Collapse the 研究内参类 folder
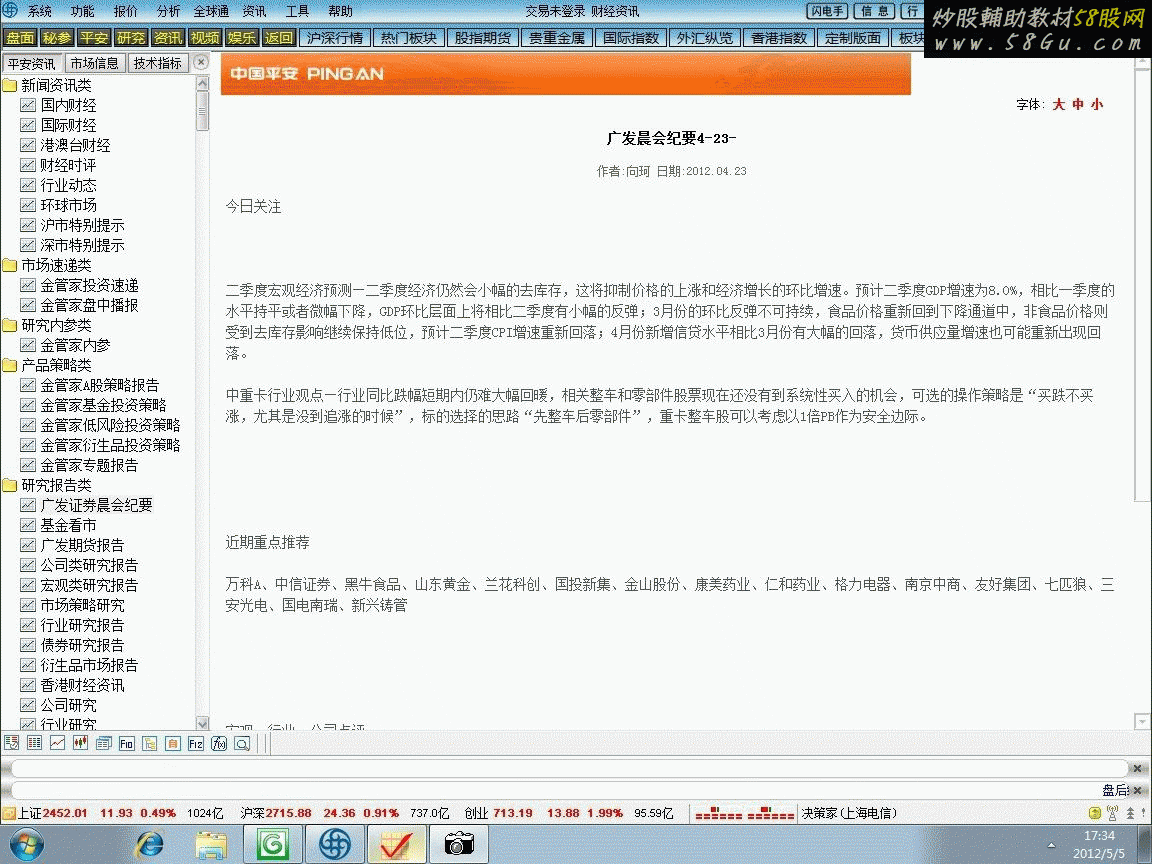 10,325
